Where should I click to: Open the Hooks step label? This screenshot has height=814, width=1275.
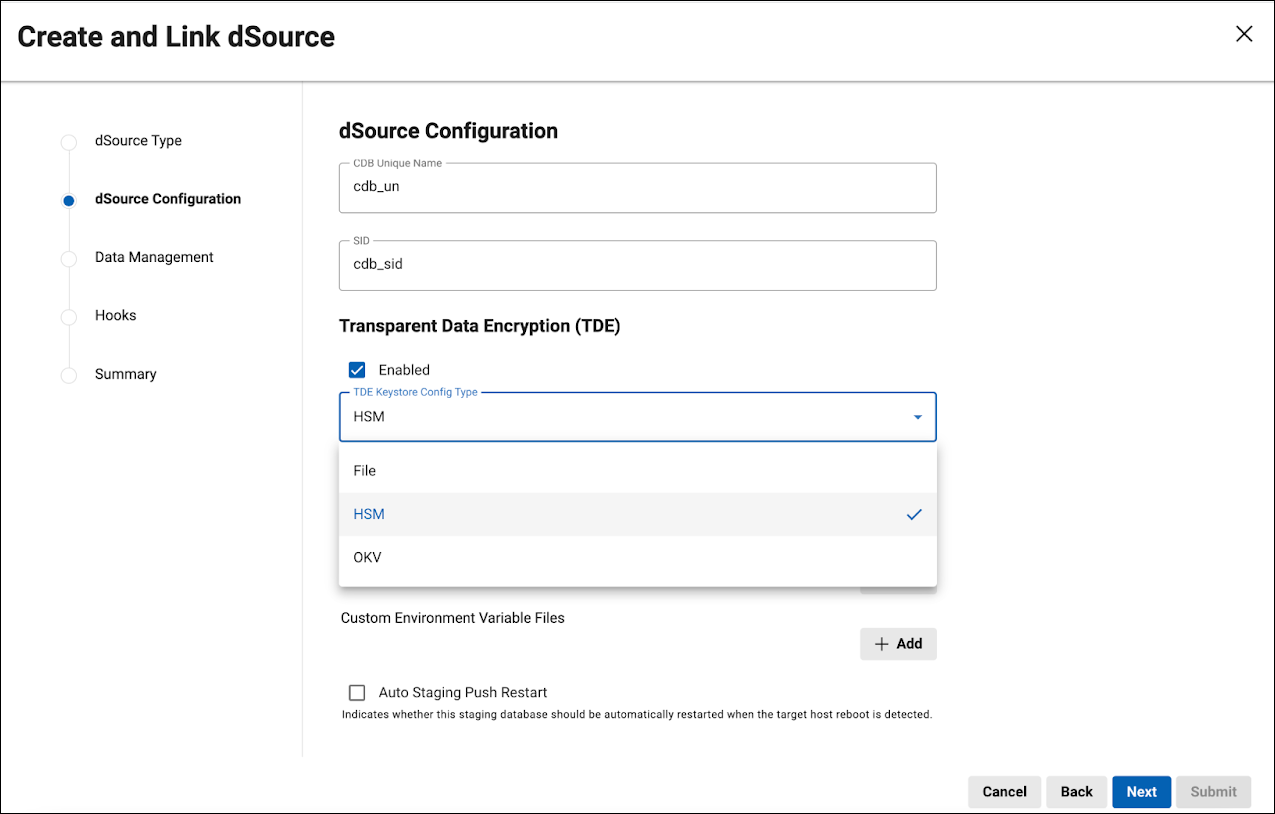115,315
